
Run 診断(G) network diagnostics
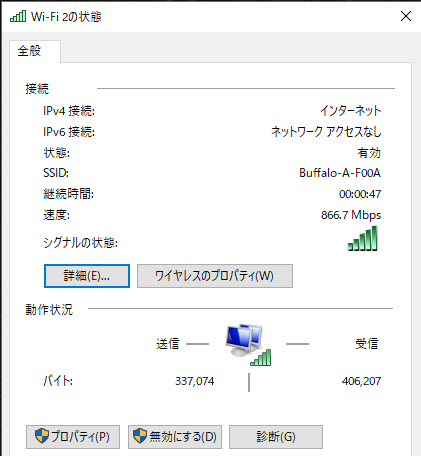(x=276, y=437)
